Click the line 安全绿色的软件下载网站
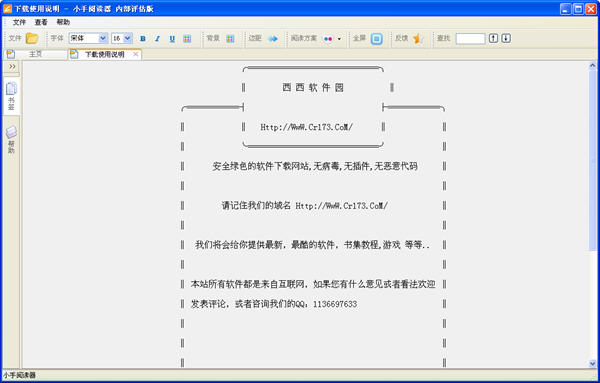This screenshot has height=383, width=600. tap(315, 166)
